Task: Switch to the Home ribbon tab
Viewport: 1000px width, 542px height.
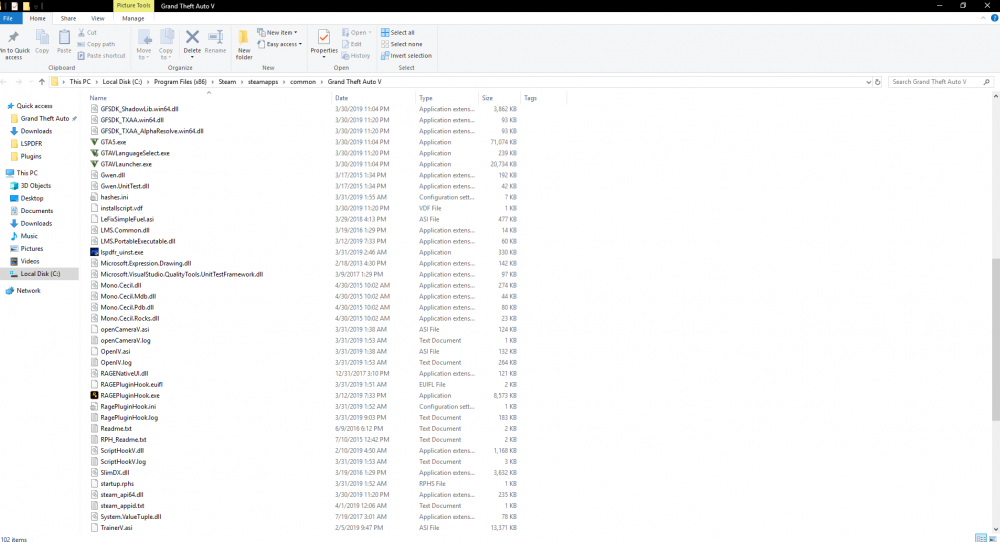Action: (x=38, y=18)
